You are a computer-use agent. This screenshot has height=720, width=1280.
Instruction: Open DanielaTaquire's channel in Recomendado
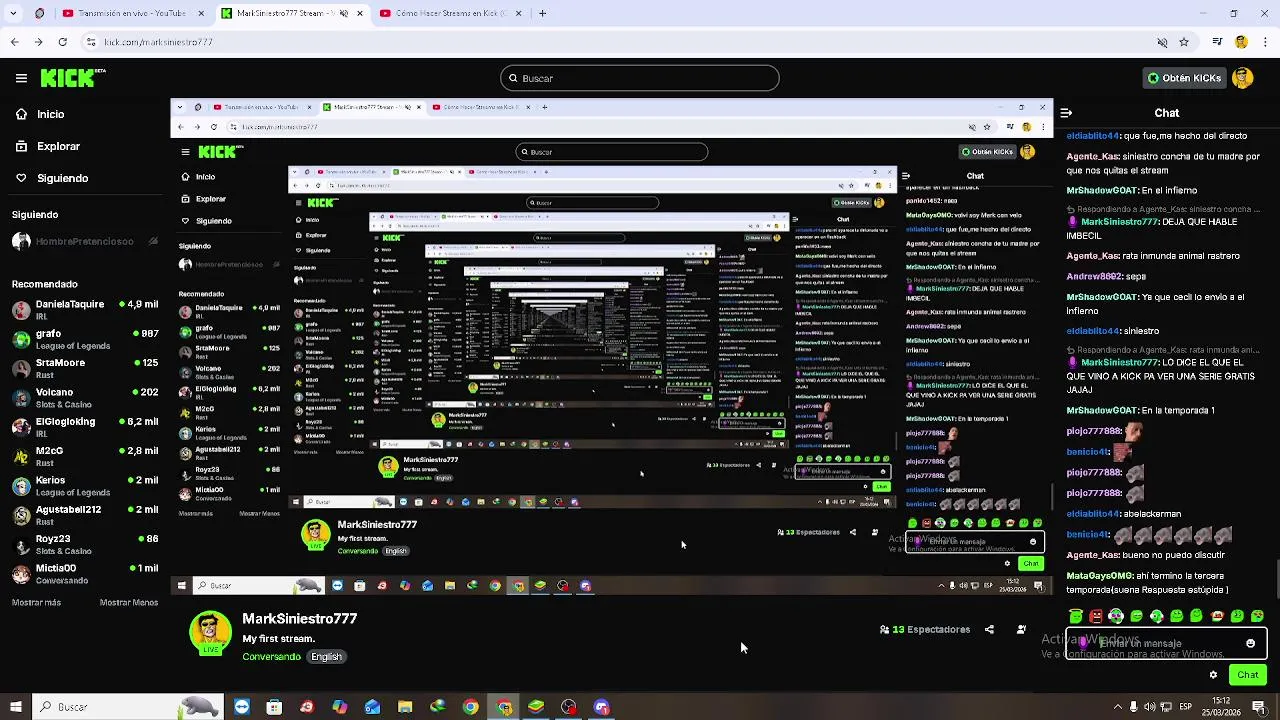85,309
